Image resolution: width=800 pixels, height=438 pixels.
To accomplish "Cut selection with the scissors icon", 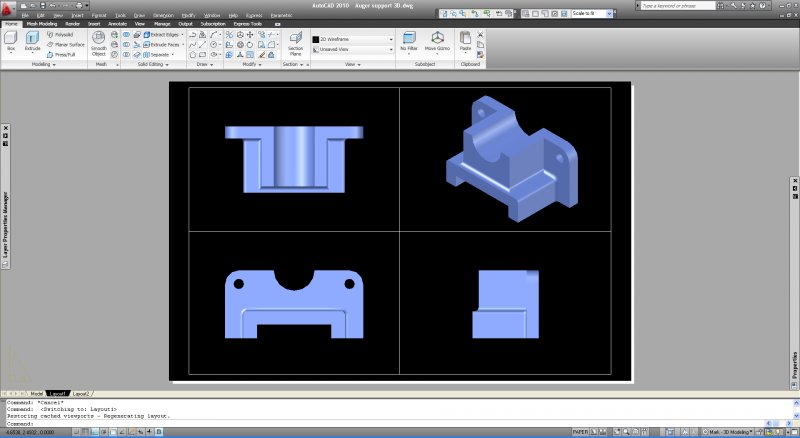I will coord(480,35).
